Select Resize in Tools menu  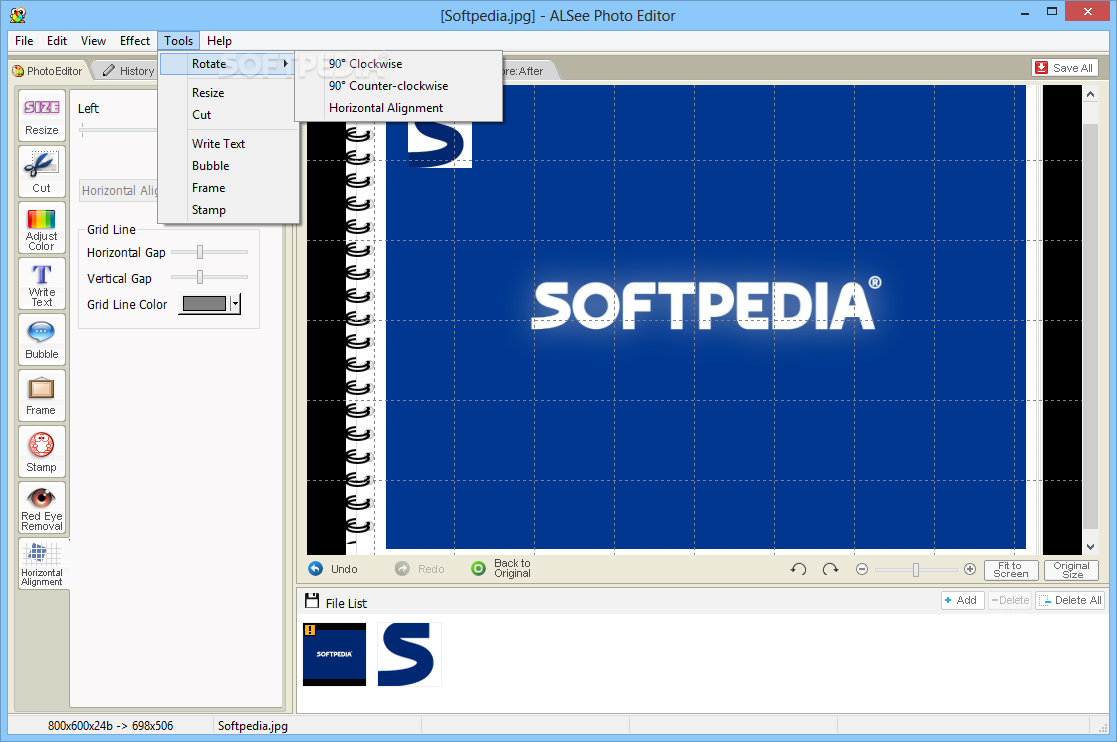[227, 93]
